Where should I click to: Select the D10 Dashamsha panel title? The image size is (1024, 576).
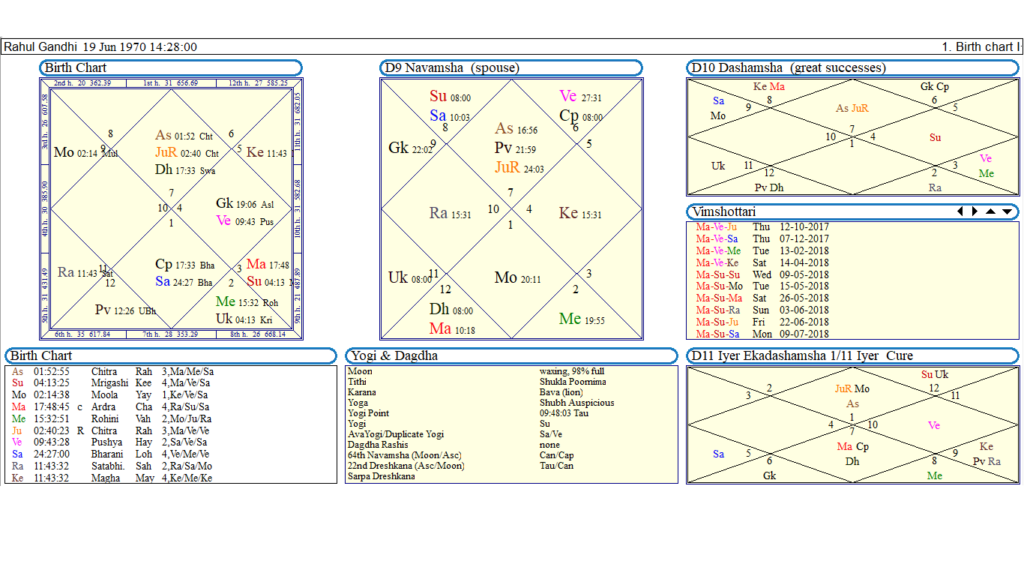point(852,68)
